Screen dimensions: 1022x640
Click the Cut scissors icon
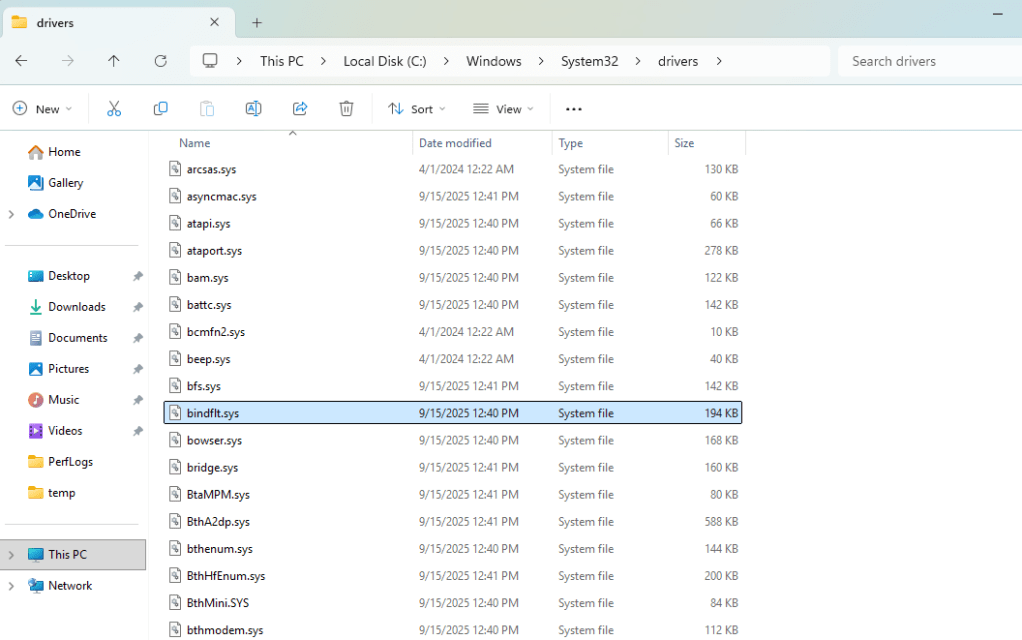(x=114, y=109)
